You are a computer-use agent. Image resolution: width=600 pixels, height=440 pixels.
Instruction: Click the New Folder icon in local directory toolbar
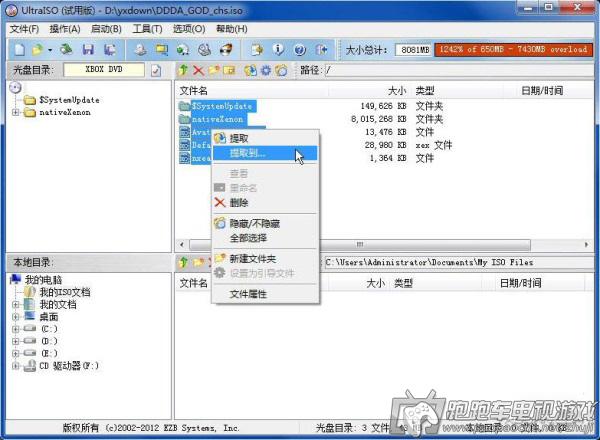(x=199, y=262)
